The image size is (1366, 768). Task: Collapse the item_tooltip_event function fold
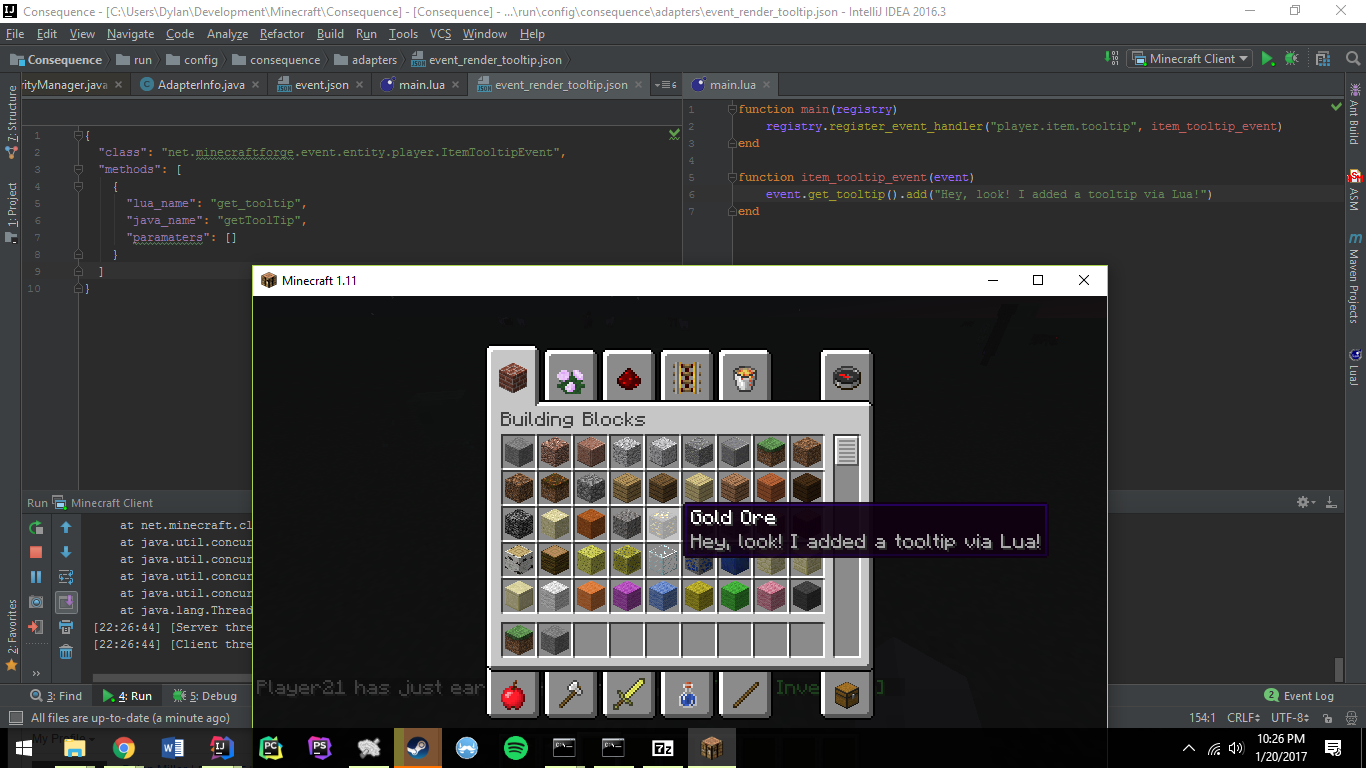click(x=733, y=178)
